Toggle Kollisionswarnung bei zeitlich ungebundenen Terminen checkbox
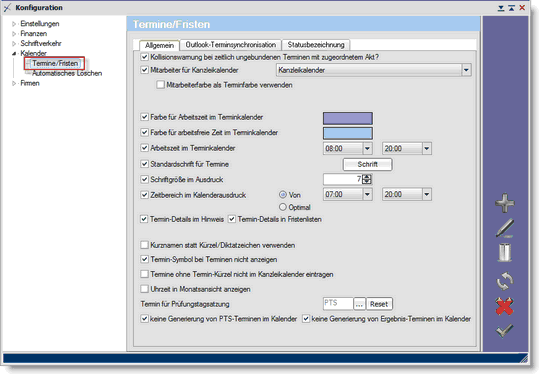The image size is (541, 376). [144, 57]
